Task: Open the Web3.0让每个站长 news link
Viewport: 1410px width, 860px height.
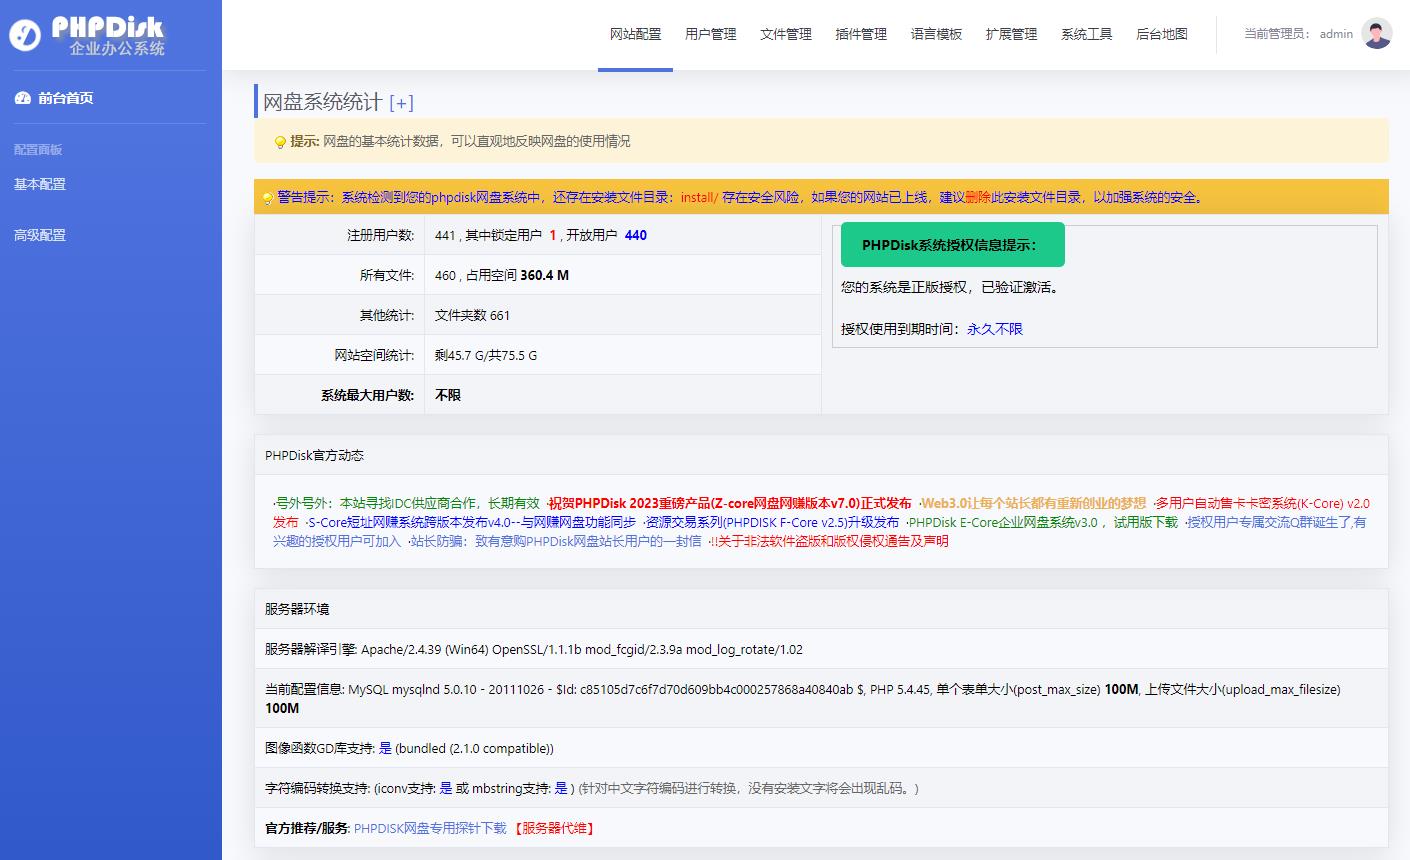Action: pyautogui.click(x=1034, y=503)
